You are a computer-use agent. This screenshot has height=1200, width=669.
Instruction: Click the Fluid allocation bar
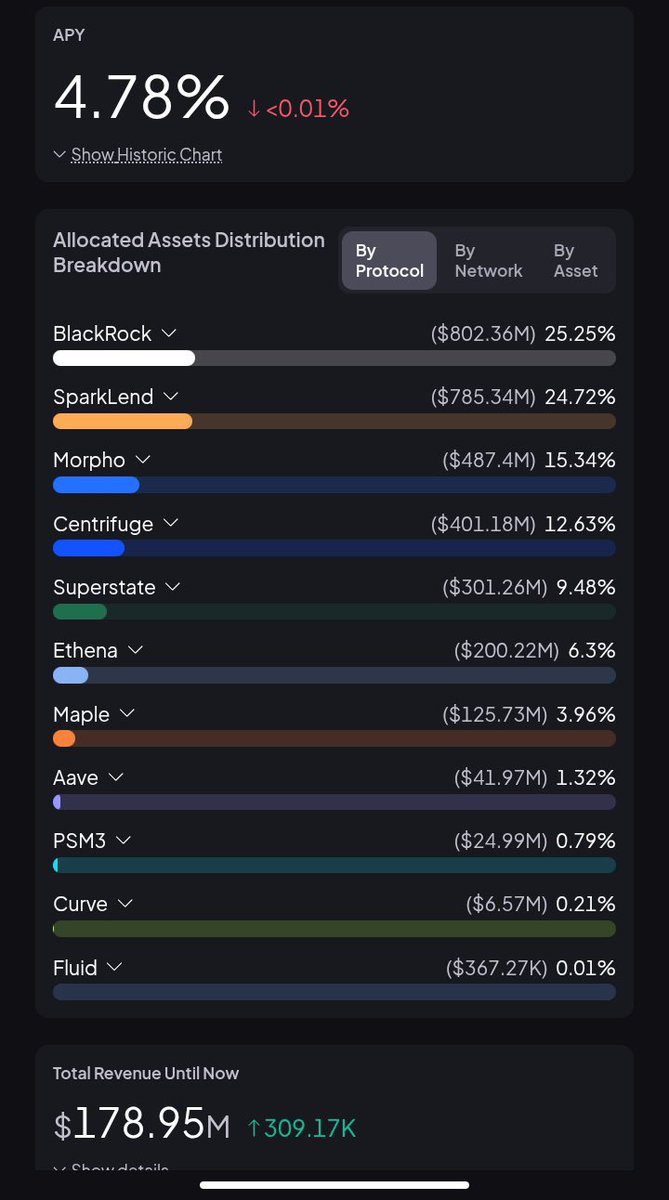tap(334, 992)
